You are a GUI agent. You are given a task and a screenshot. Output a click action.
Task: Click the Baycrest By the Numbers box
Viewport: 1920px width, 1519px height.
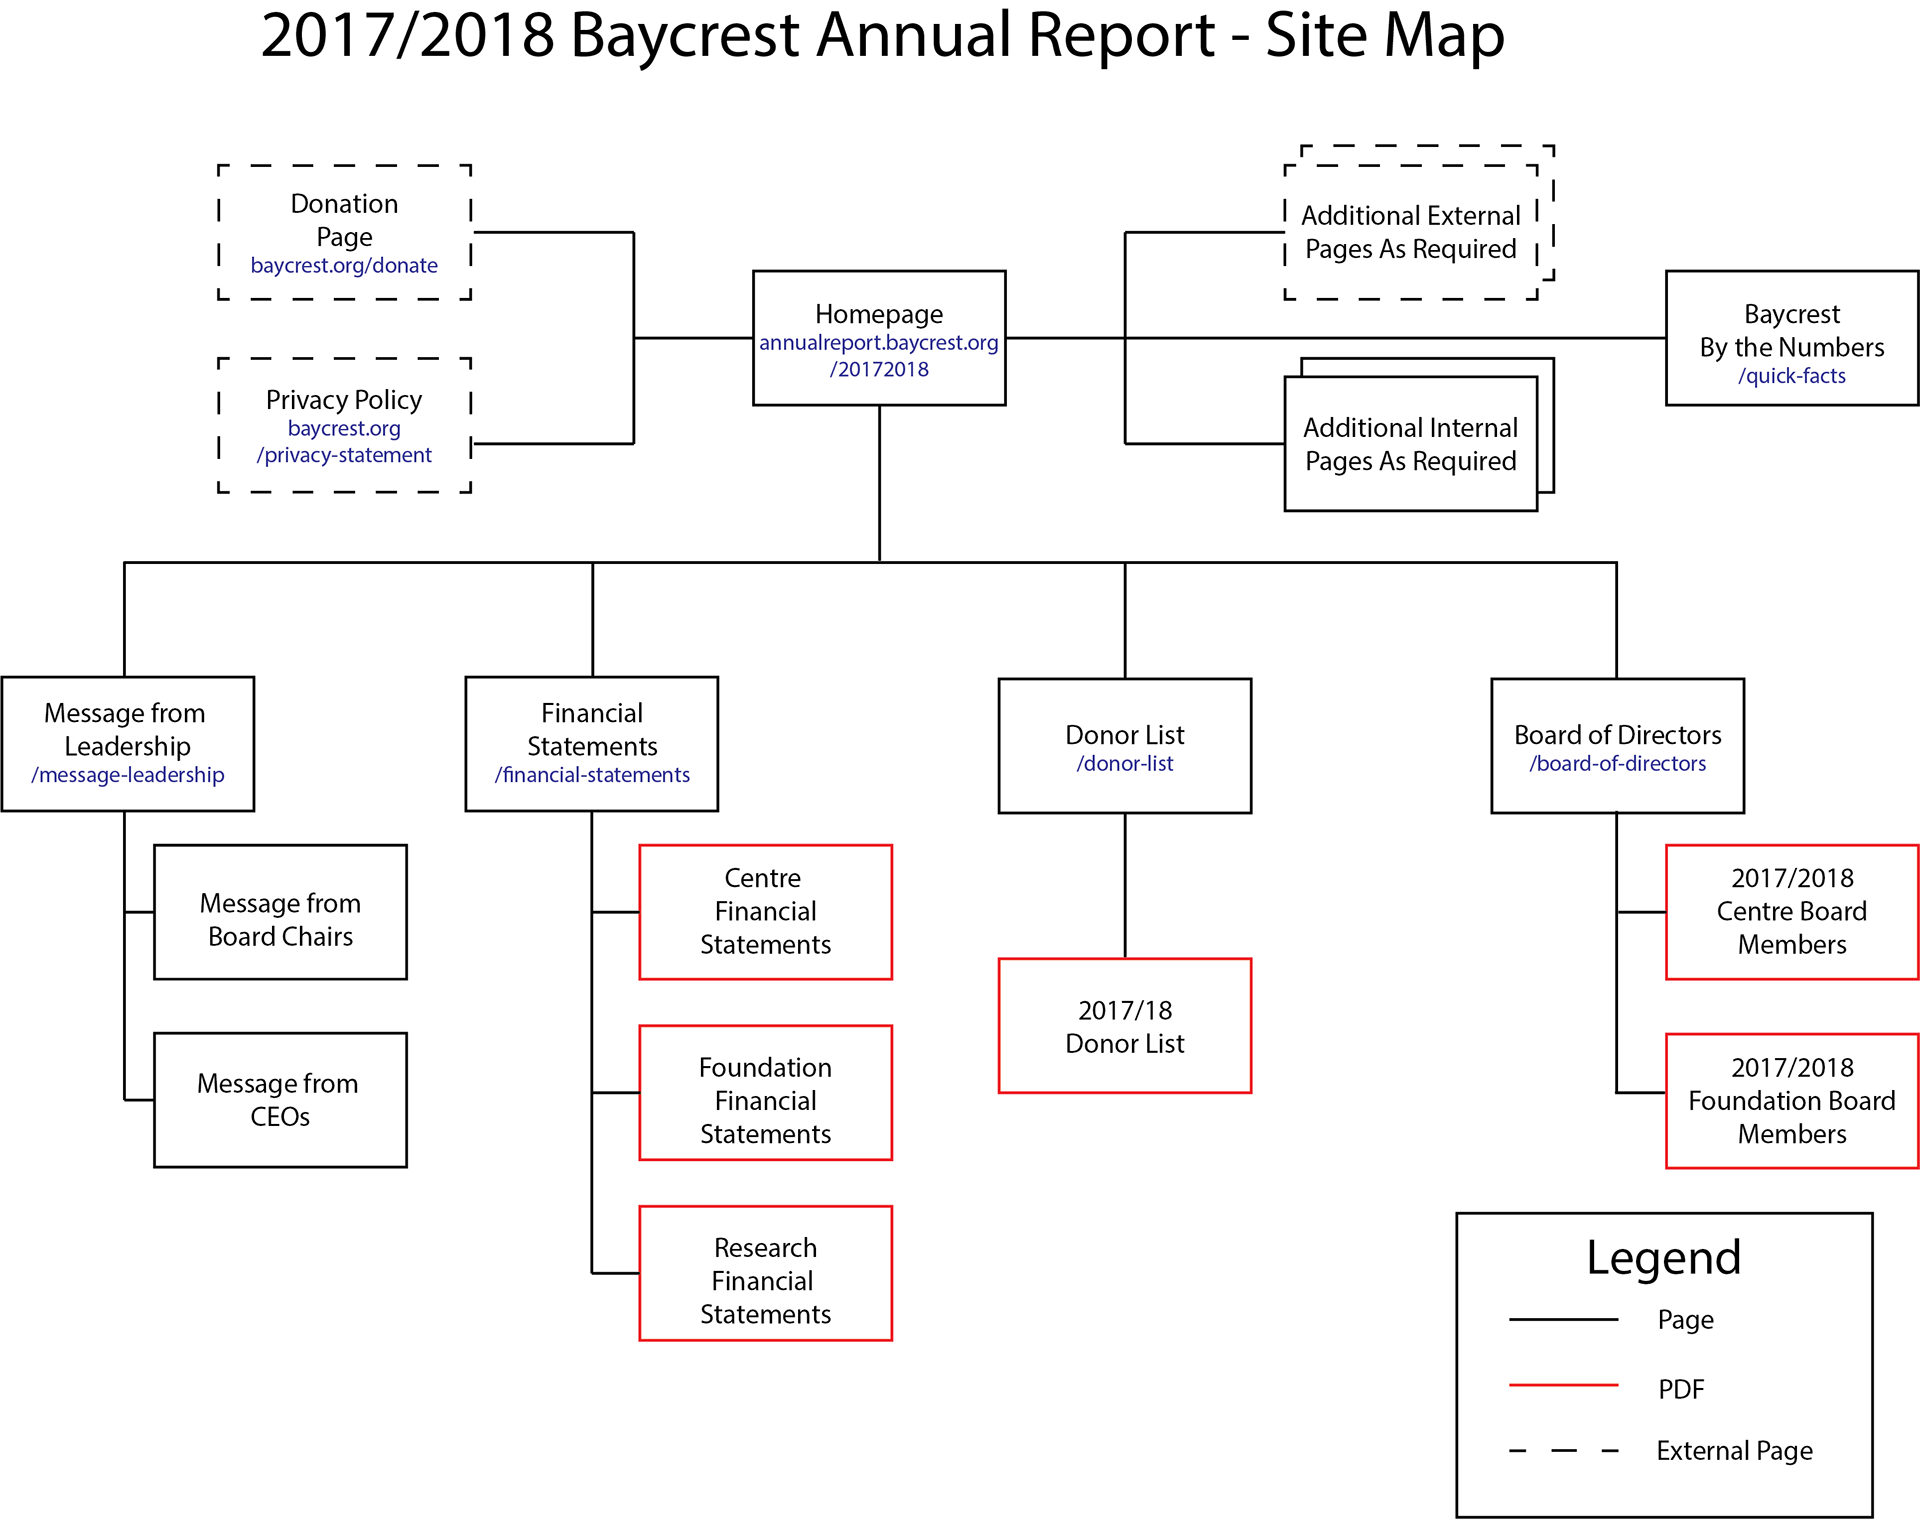click(x=1792, y=338)
